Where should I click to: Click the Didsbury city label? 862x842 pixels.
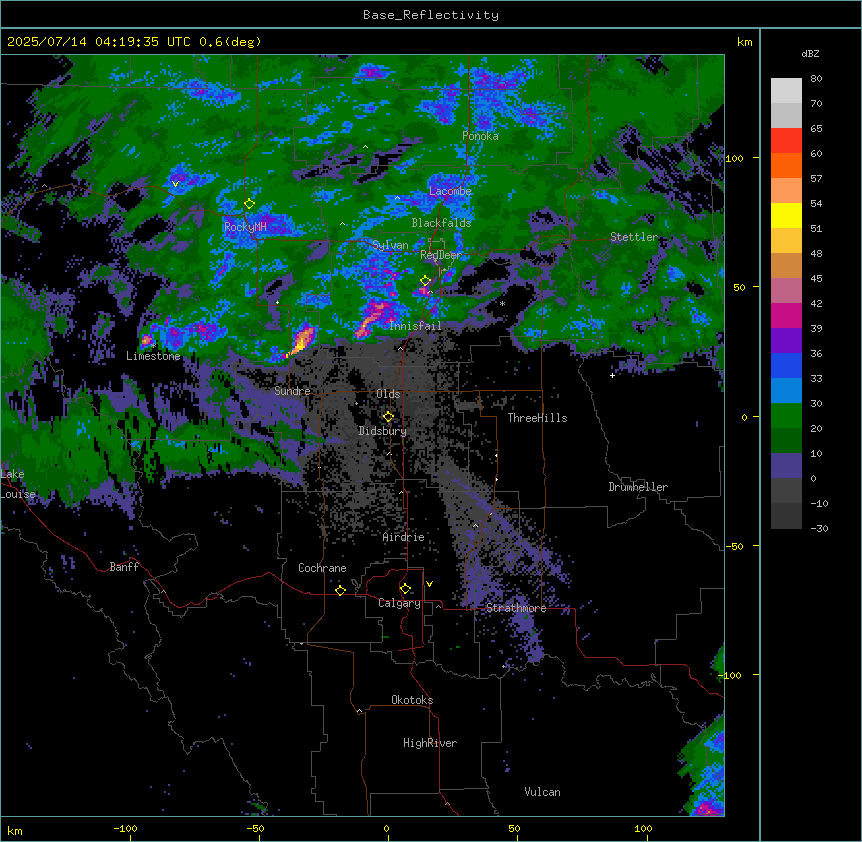(x=383, y=431)
